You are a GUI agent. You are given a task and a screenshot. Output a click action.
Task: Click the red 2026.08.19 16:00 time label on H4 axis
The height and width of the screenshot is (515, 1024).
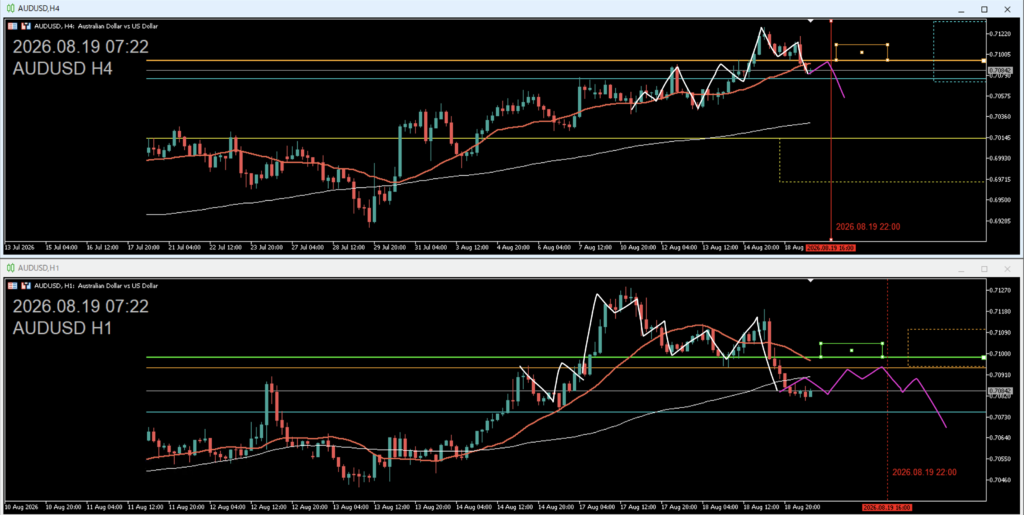point(830,248)
